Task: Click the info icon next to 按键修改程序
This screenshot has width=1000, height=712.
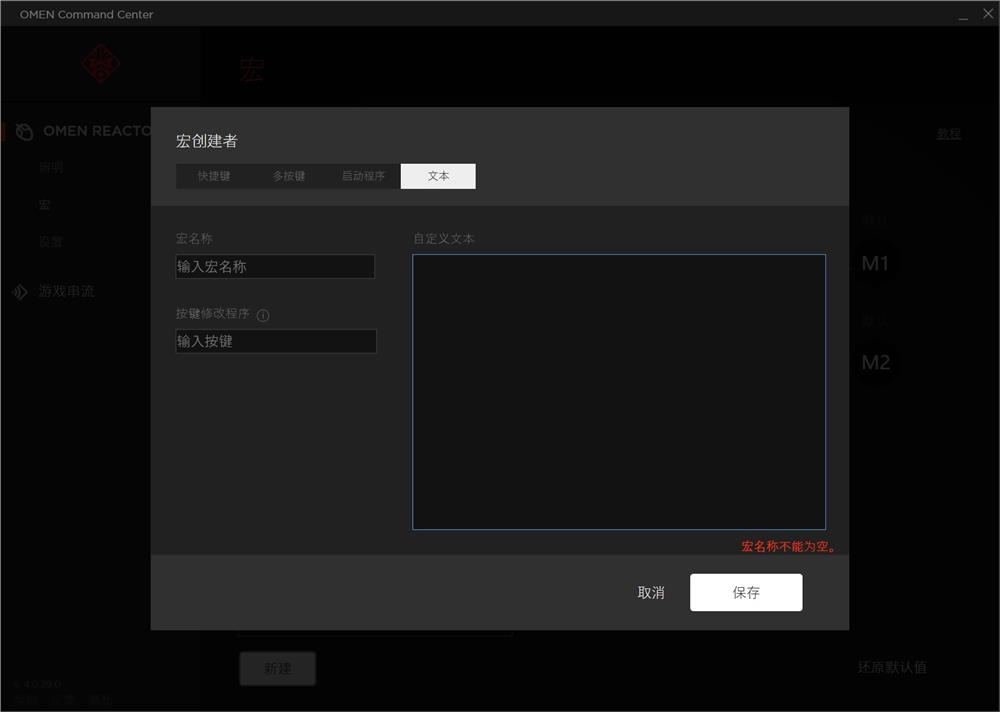Action: [262, 314]
